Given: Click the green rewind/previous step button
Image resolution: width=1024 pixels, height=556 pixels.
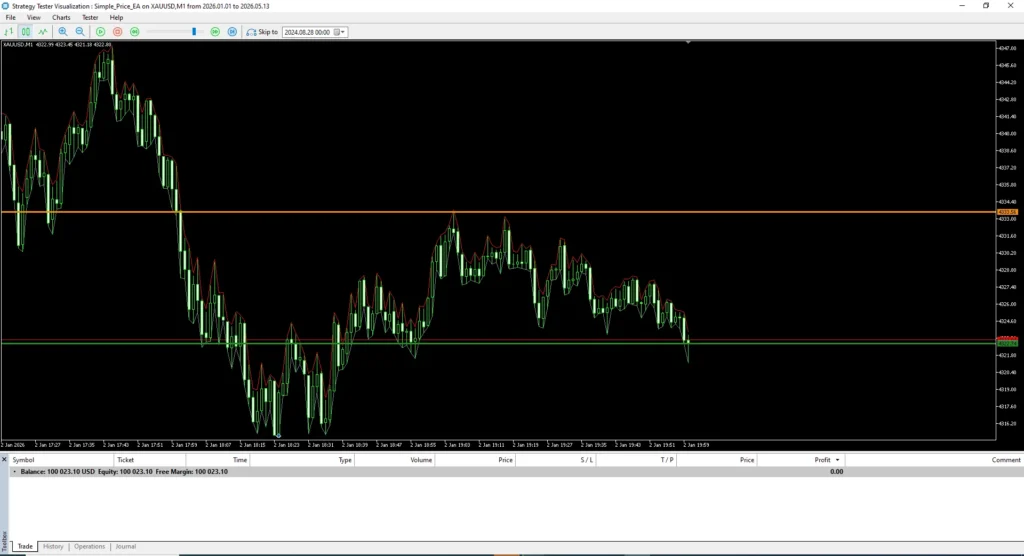Looking at the screenshot, I should pos(135,31).
